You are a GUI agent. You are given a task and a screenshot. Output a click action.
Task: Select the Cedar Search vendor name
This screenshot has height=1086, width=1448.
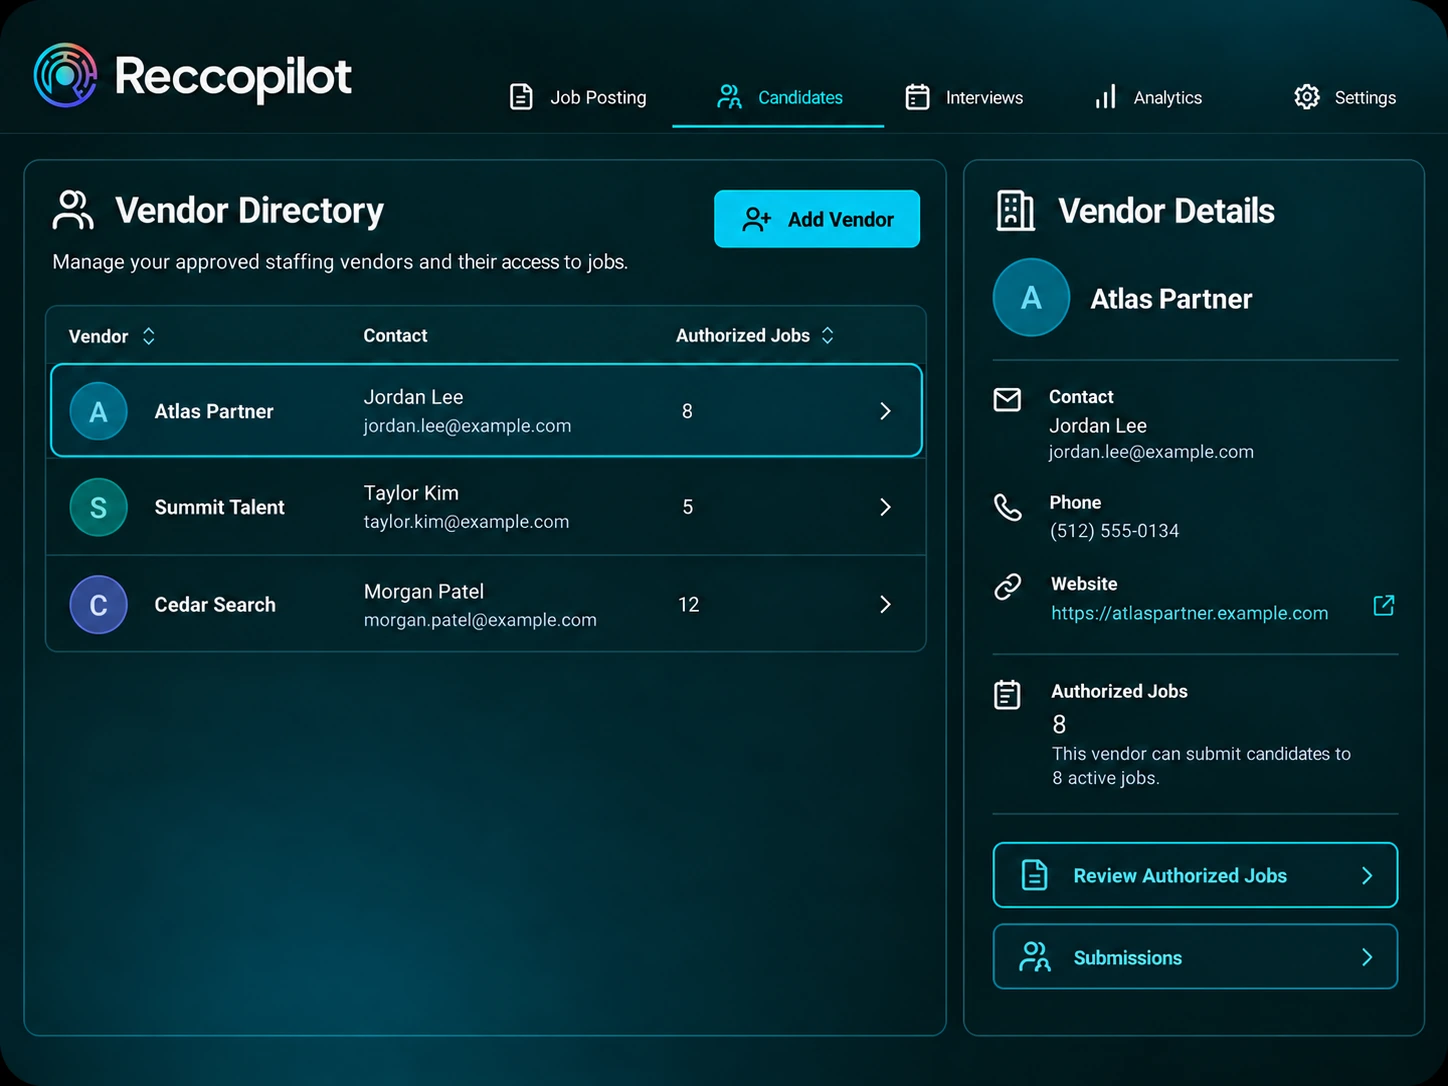[x=215, y=605]
